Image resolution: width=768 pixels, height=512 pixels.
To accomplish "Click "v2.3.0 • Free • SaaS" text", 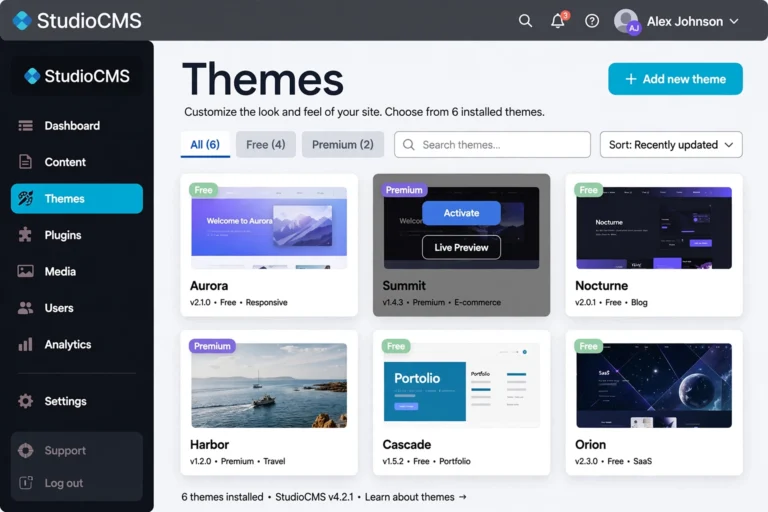I will click(613, 461).
